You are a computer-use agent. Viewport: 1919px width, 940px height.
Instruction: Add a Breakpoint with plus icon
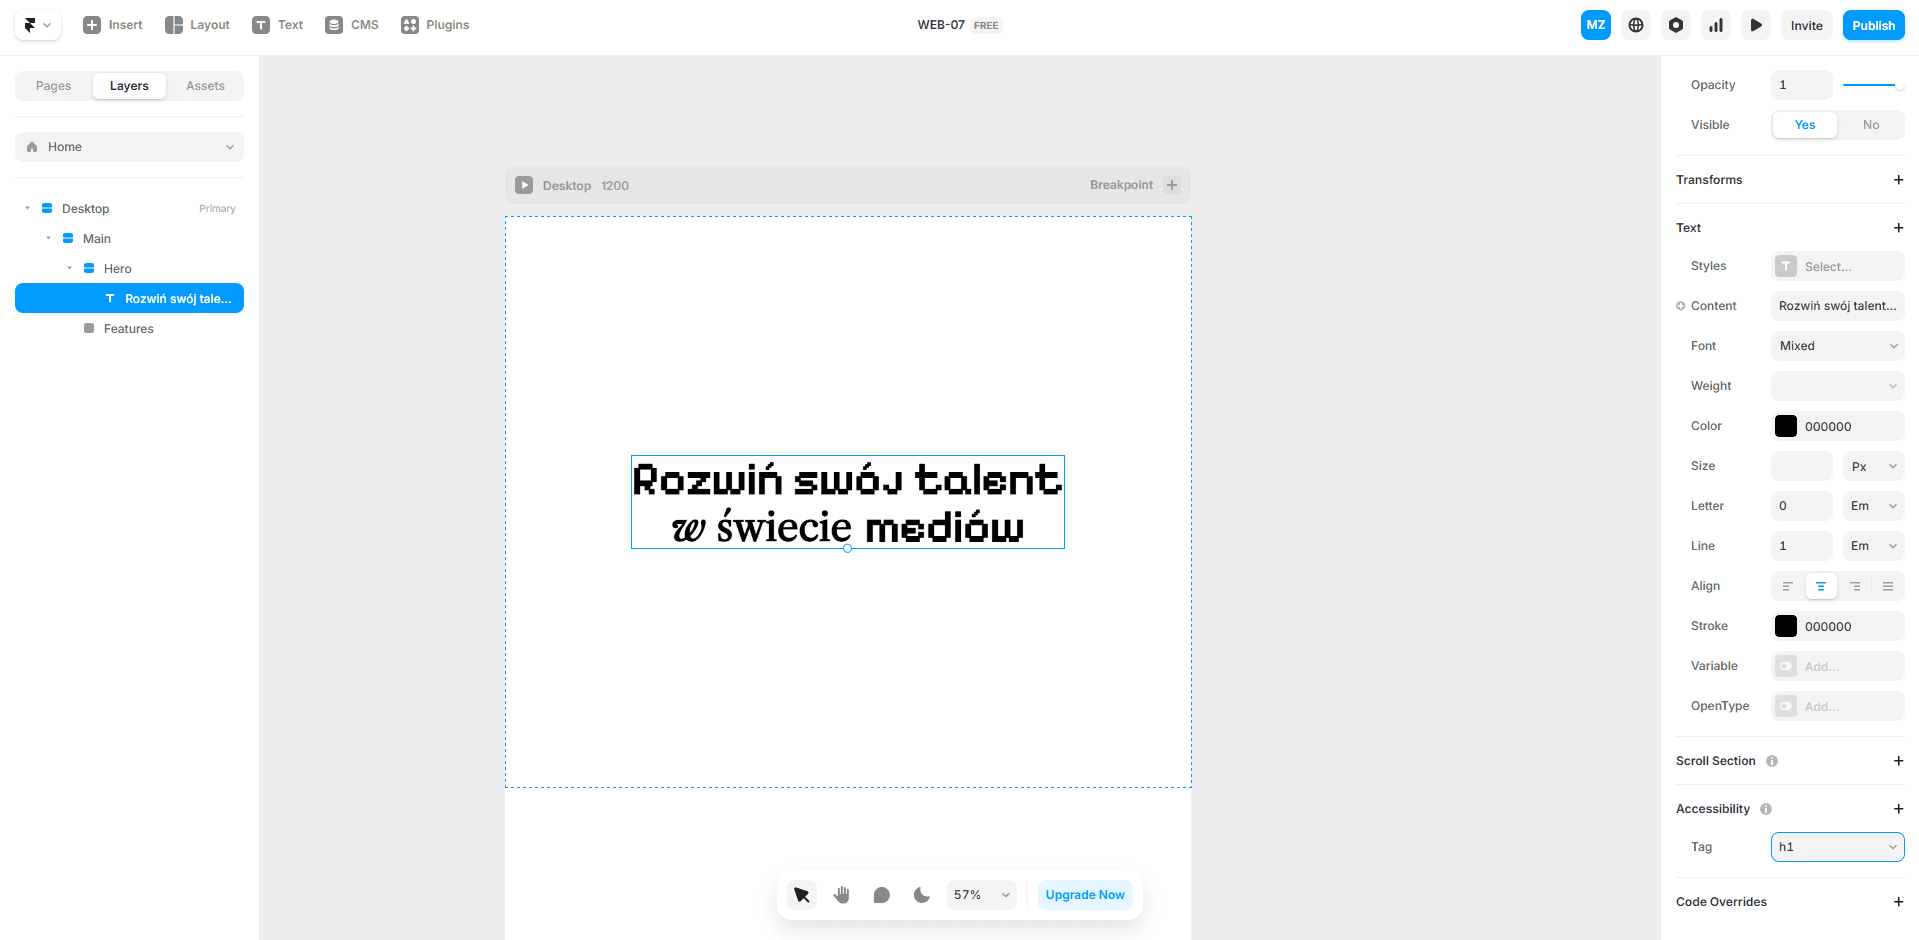click(1172, 185)
